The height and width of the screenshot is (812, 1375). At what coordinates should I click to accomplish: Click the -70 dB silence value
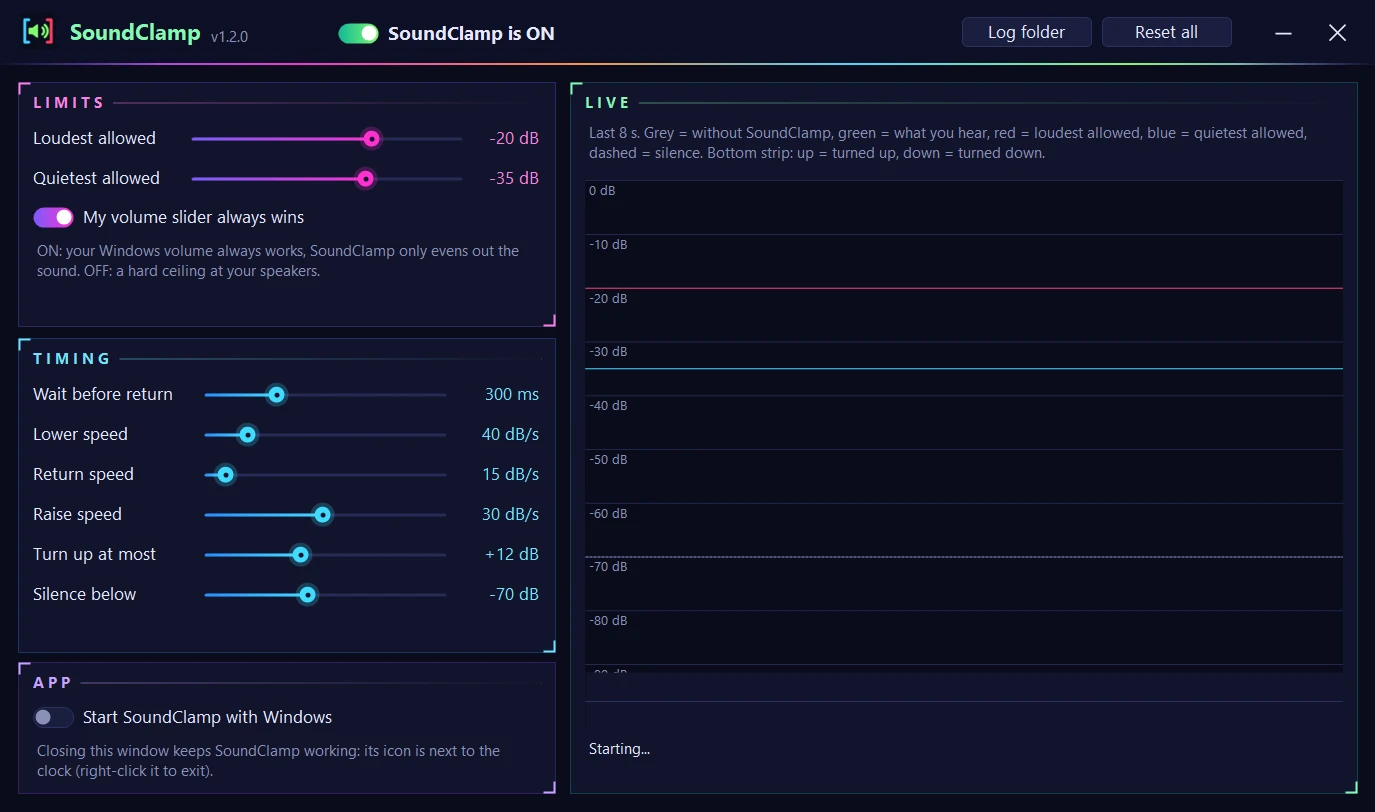pos(514,594)
